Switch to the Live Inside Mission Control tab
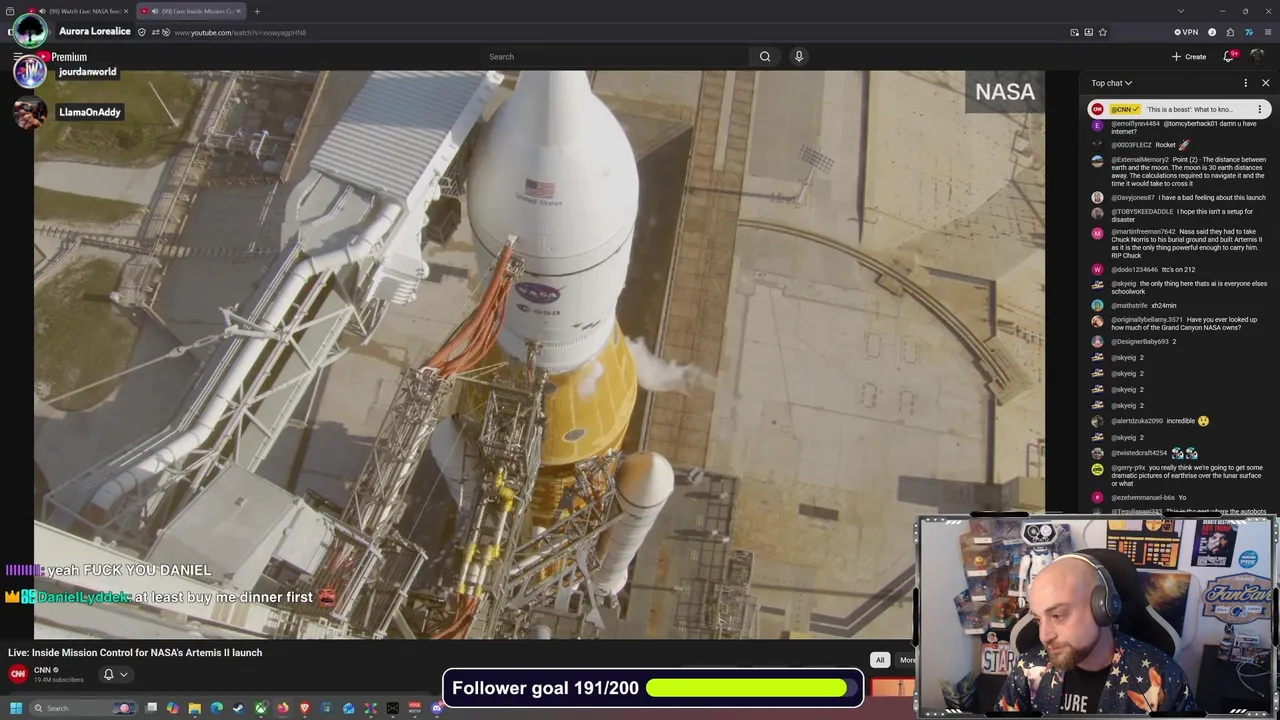The width and height of the screenshot is (1280, 720). pyautogui.click(x=190, y=11)
